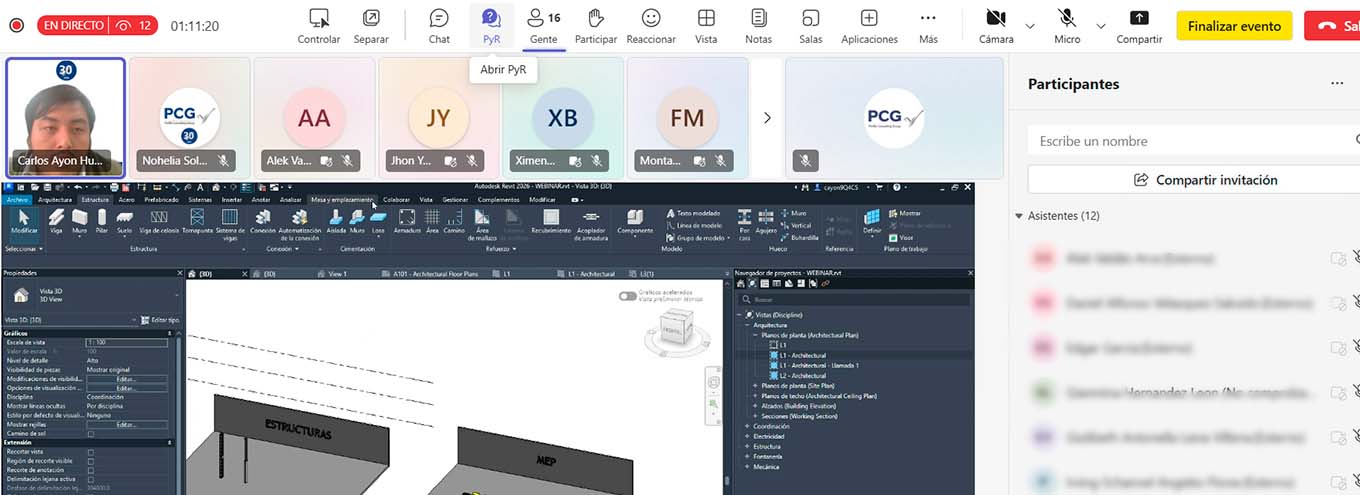This screenshot has width=1360, height=495.
Task: Open the Reaccionar emoji menu
Action: pos(651,24)
